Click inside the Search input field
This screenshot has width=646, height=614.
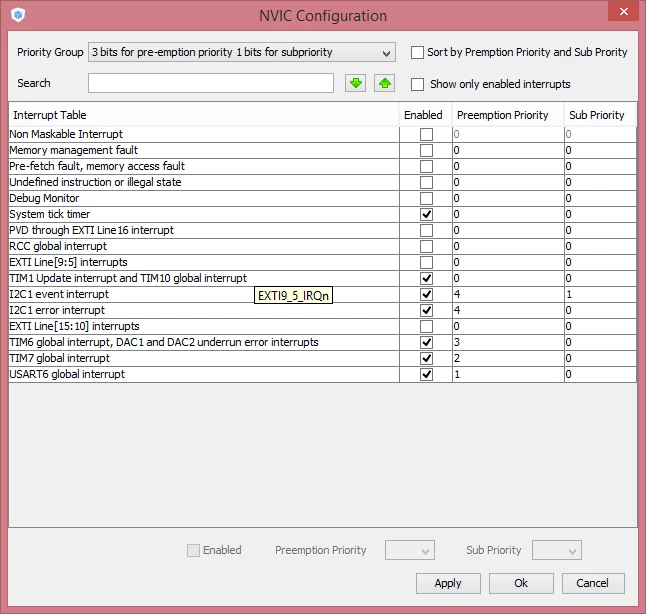211,83
